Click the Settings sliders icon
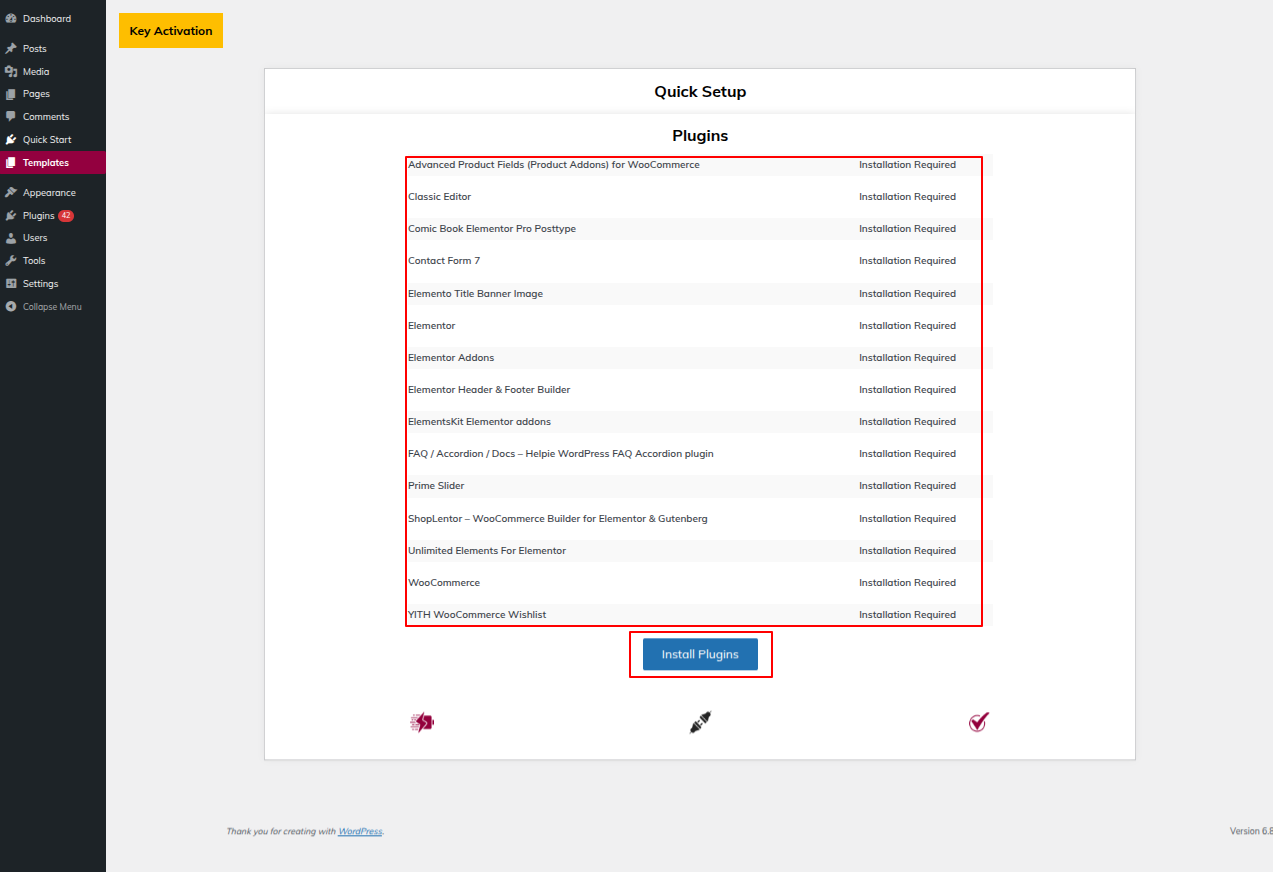This screenshot has height=873, width=1273. click(11, 284)
